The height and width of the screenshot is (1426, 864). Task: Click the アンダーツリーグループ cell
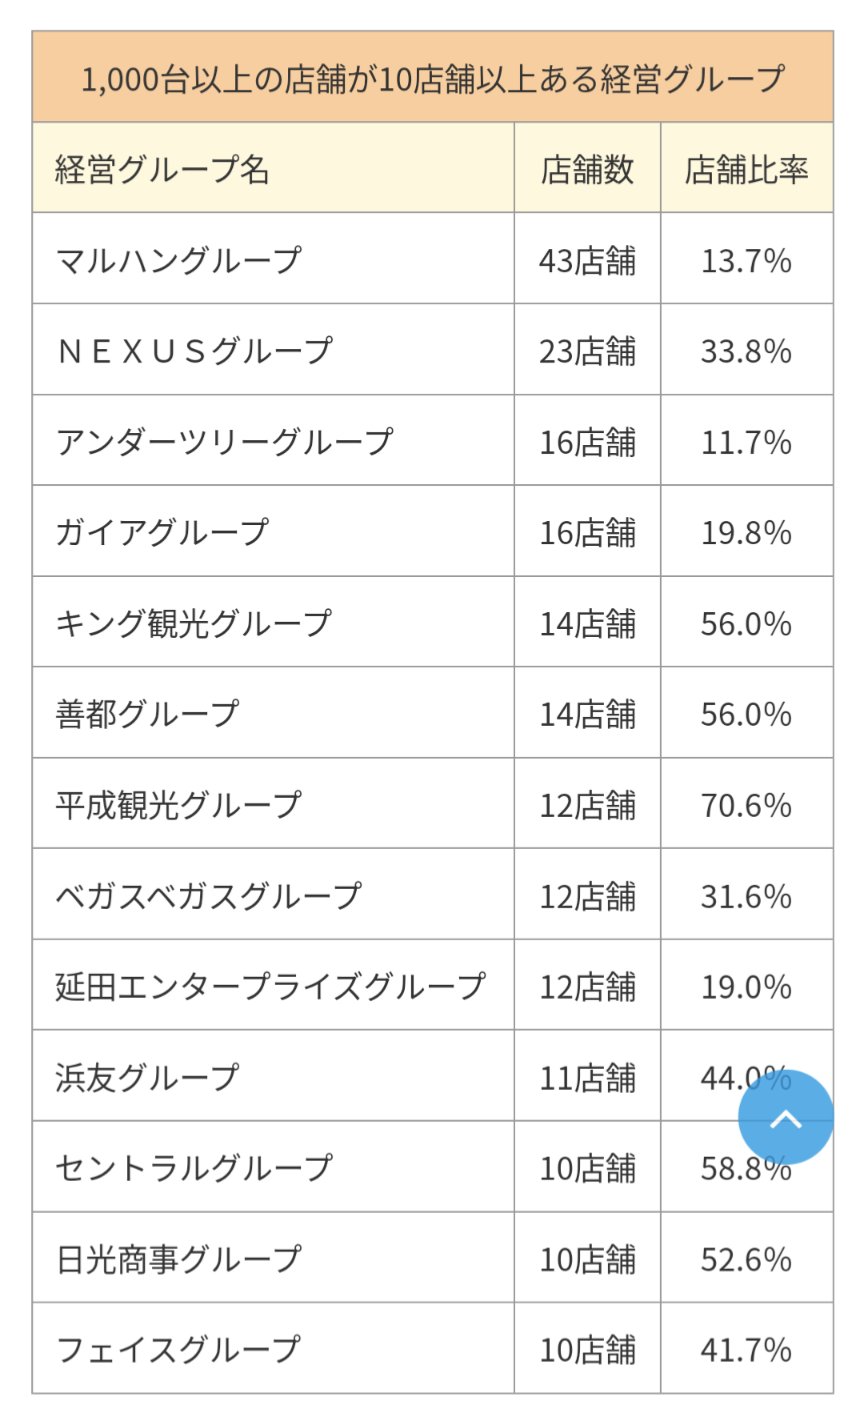coord(273,441)
